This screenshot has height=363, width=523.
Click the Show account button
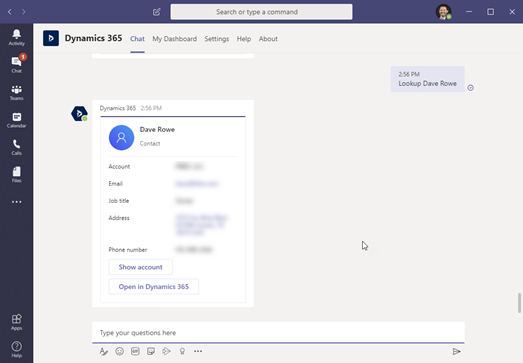140,267
